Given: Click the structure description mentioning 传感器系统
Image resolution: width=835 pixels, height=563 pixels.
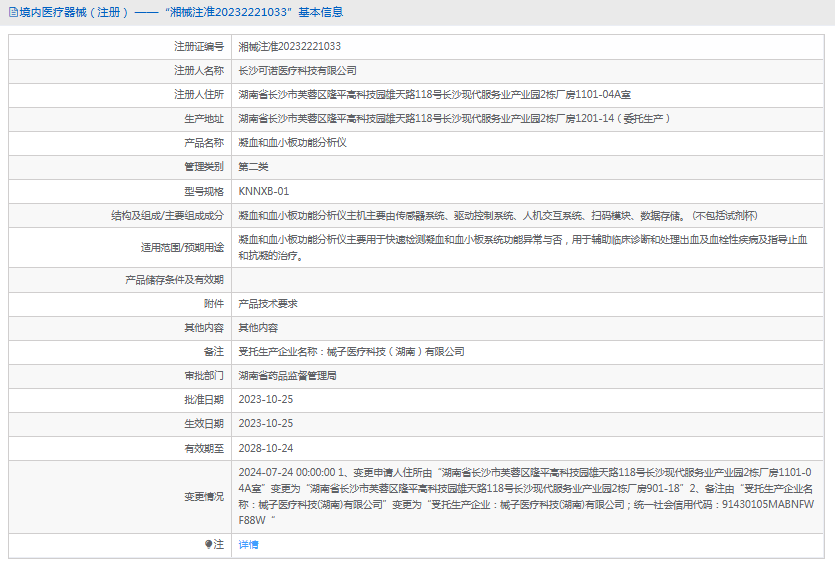Looking at the screenshot, I should [498, 216].
